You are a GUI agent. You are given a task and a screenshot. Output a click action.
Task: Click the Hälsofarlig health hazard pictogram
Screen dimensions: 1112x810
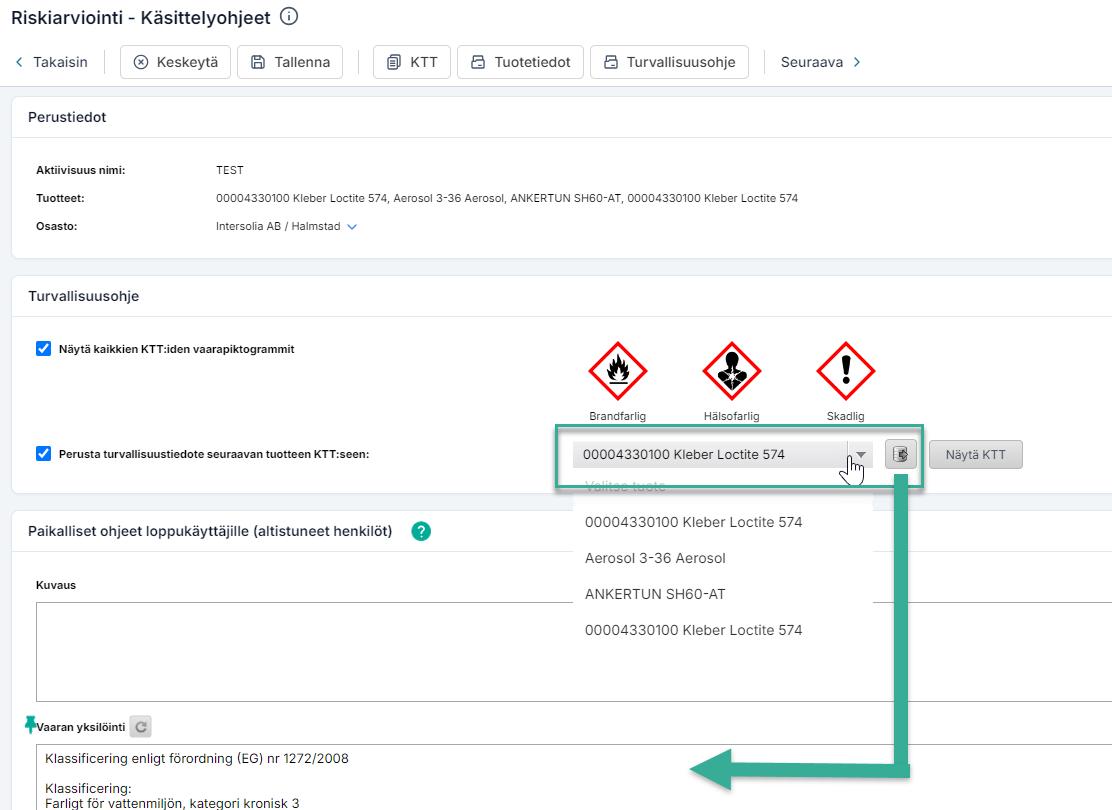[732, 371]
